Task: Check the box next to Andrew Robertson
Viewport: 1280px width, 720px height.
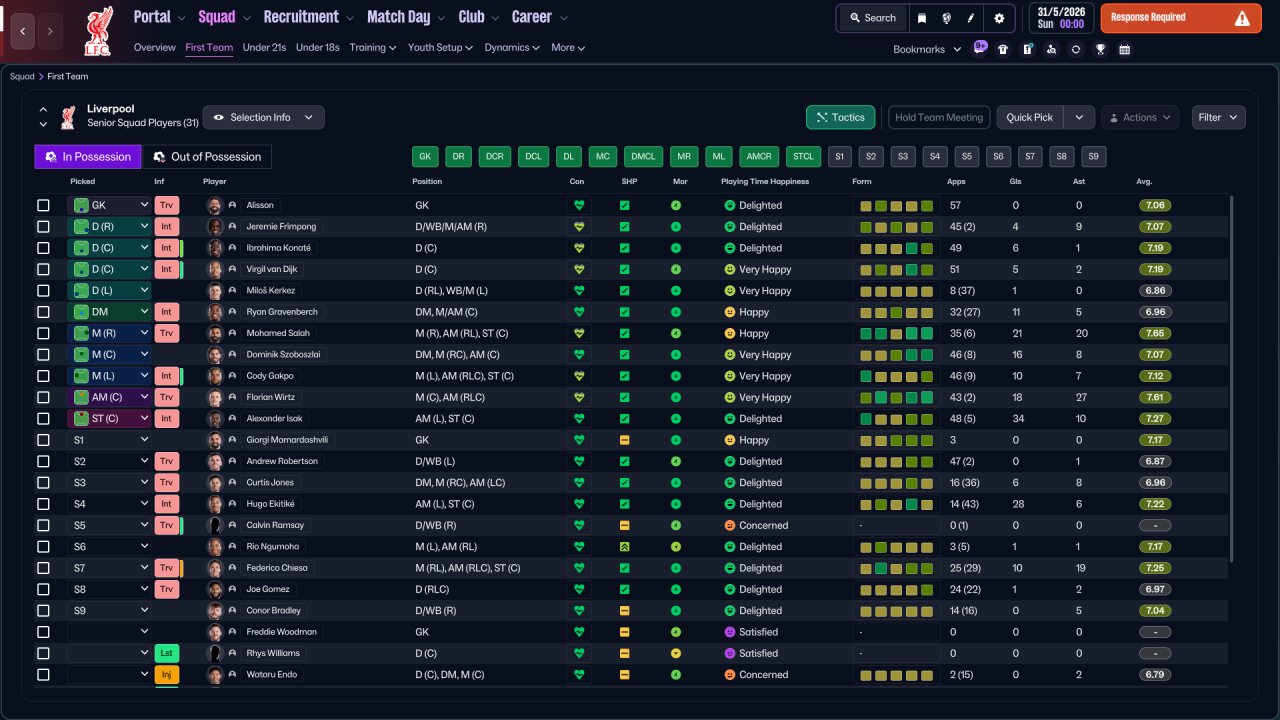Action: tap(43, 461)
